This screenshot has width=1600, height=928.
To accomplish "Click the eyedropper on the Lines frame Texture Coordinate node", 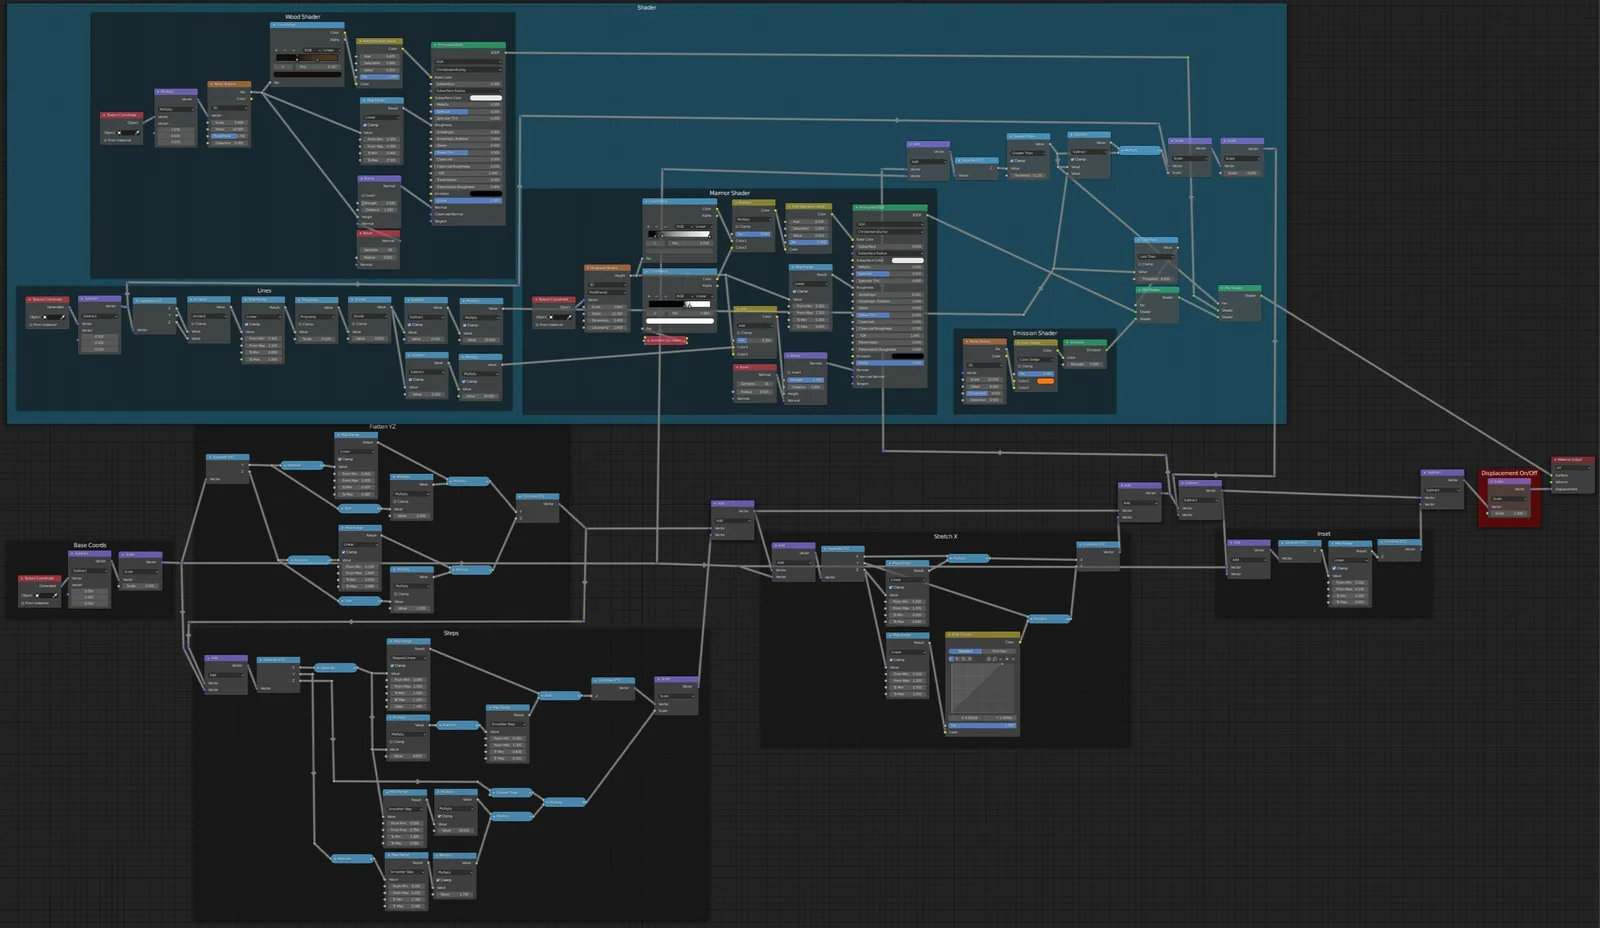I will (63, 317).
